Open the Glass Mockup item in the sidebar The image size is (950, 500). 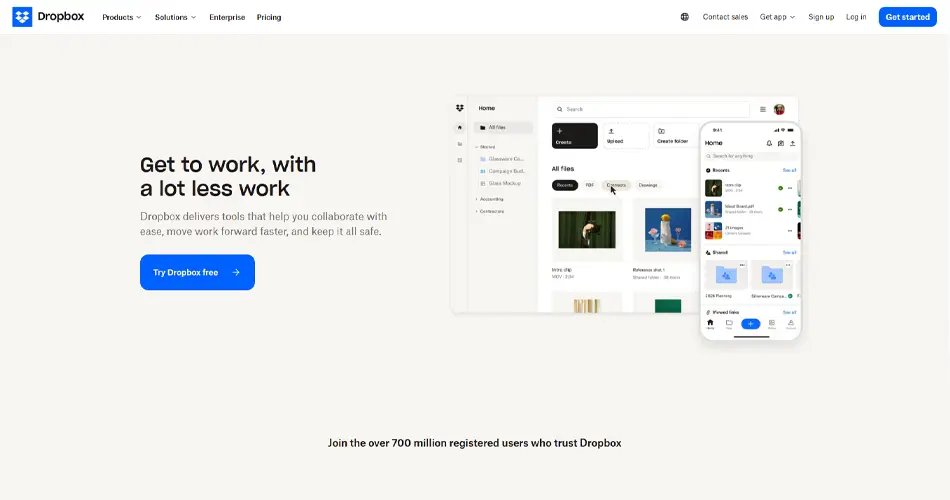coord(500,183)
